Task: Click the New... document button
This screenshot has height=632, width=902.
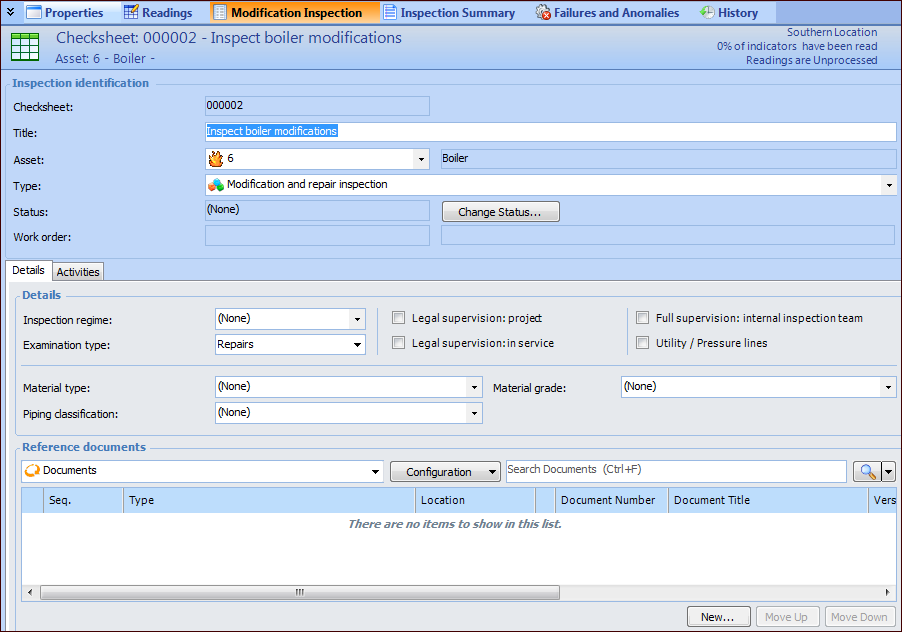Action: point(717,617)
